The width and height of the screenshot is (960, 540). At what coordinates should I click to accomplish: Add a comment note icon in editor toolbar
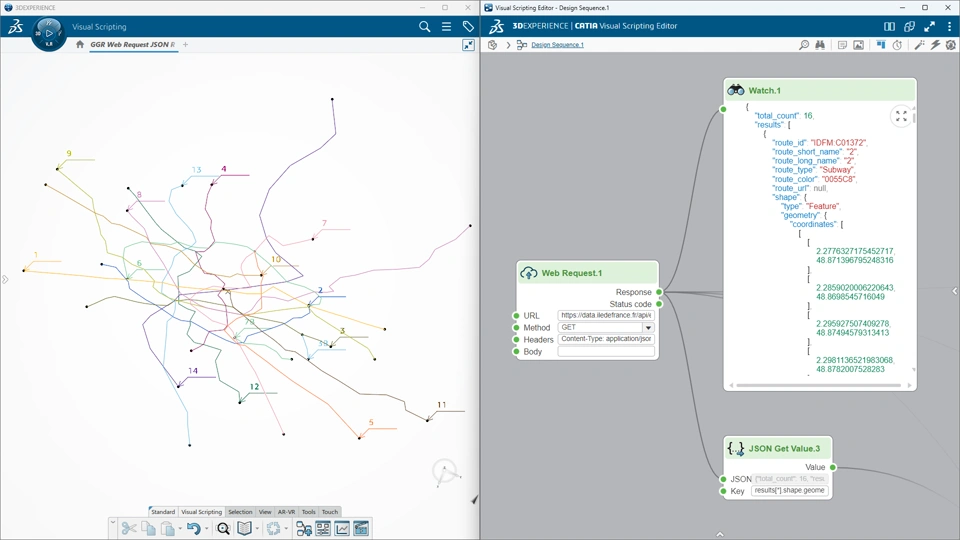(842, 45)
